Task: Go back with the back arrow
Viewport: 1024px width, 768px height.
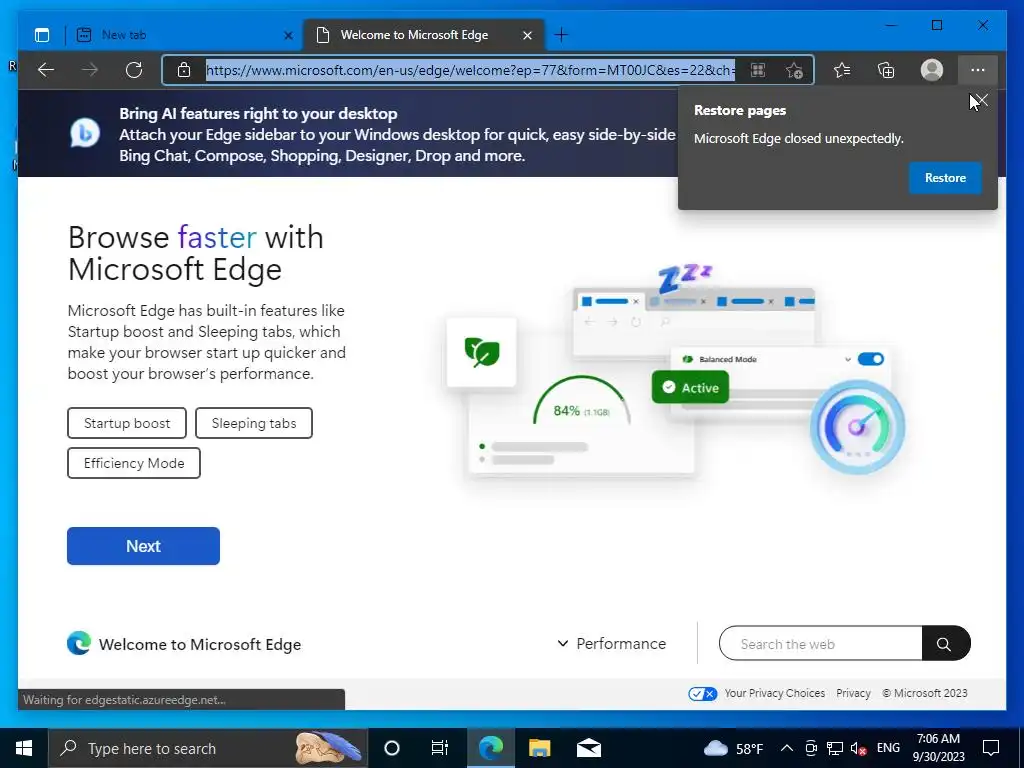Action: coord(46,70)
